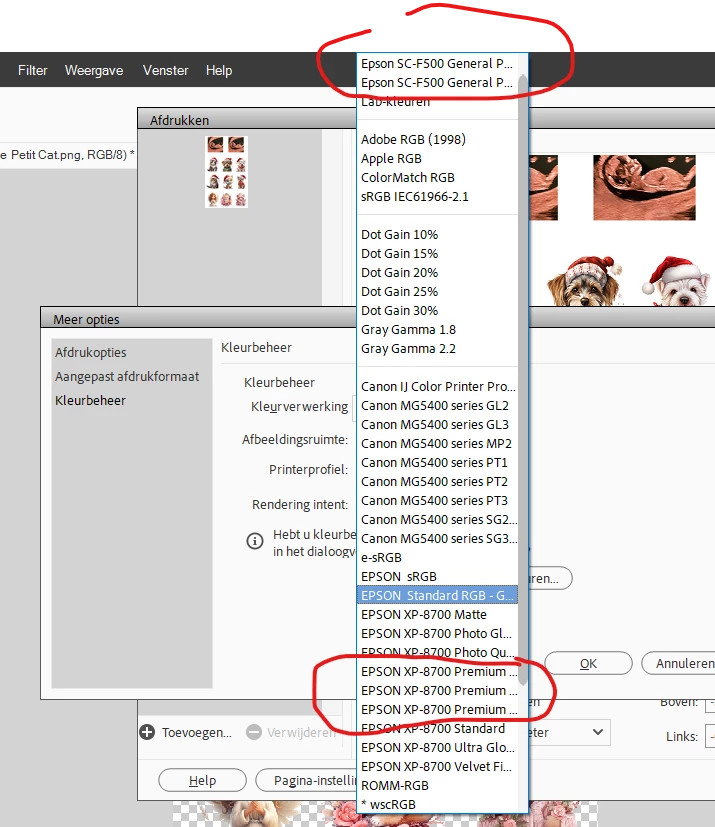Select EPSON XP-8700 Photo Gl profile
Viewport: 715px width, 827px height.
coord(437,633)
